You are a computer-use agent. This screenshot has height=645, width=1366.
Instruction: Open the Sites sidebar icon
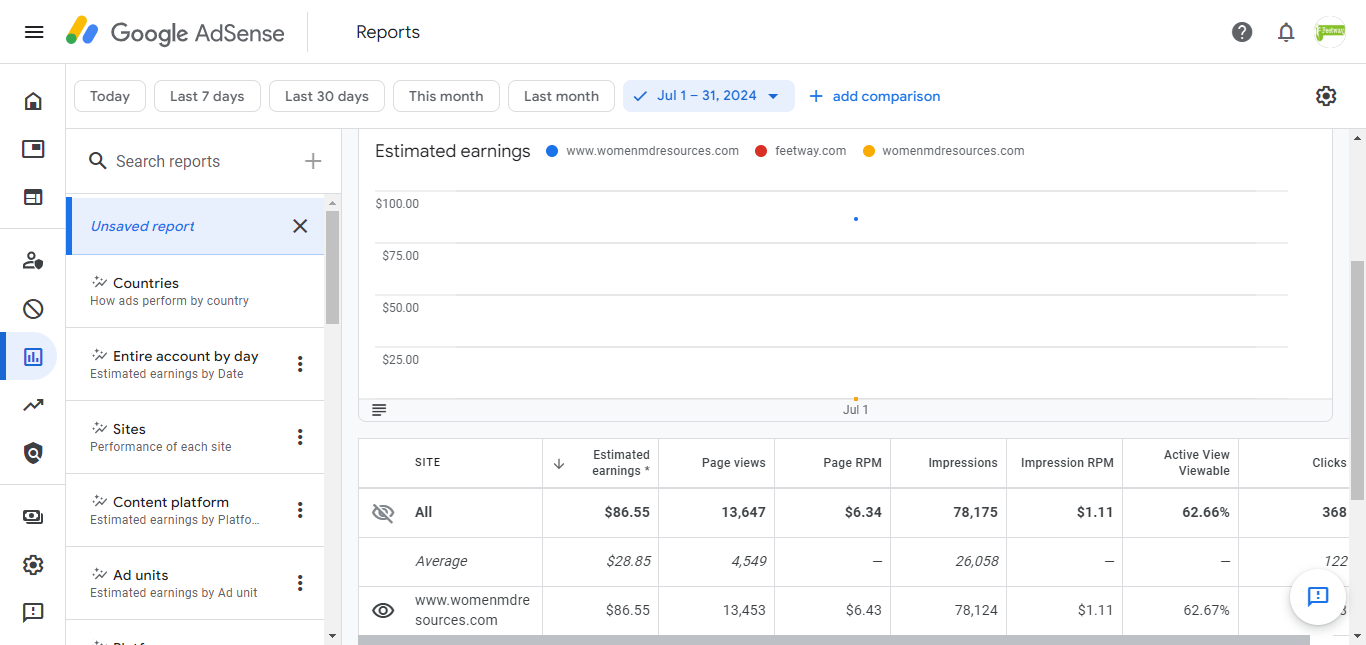tap(33, 197)
